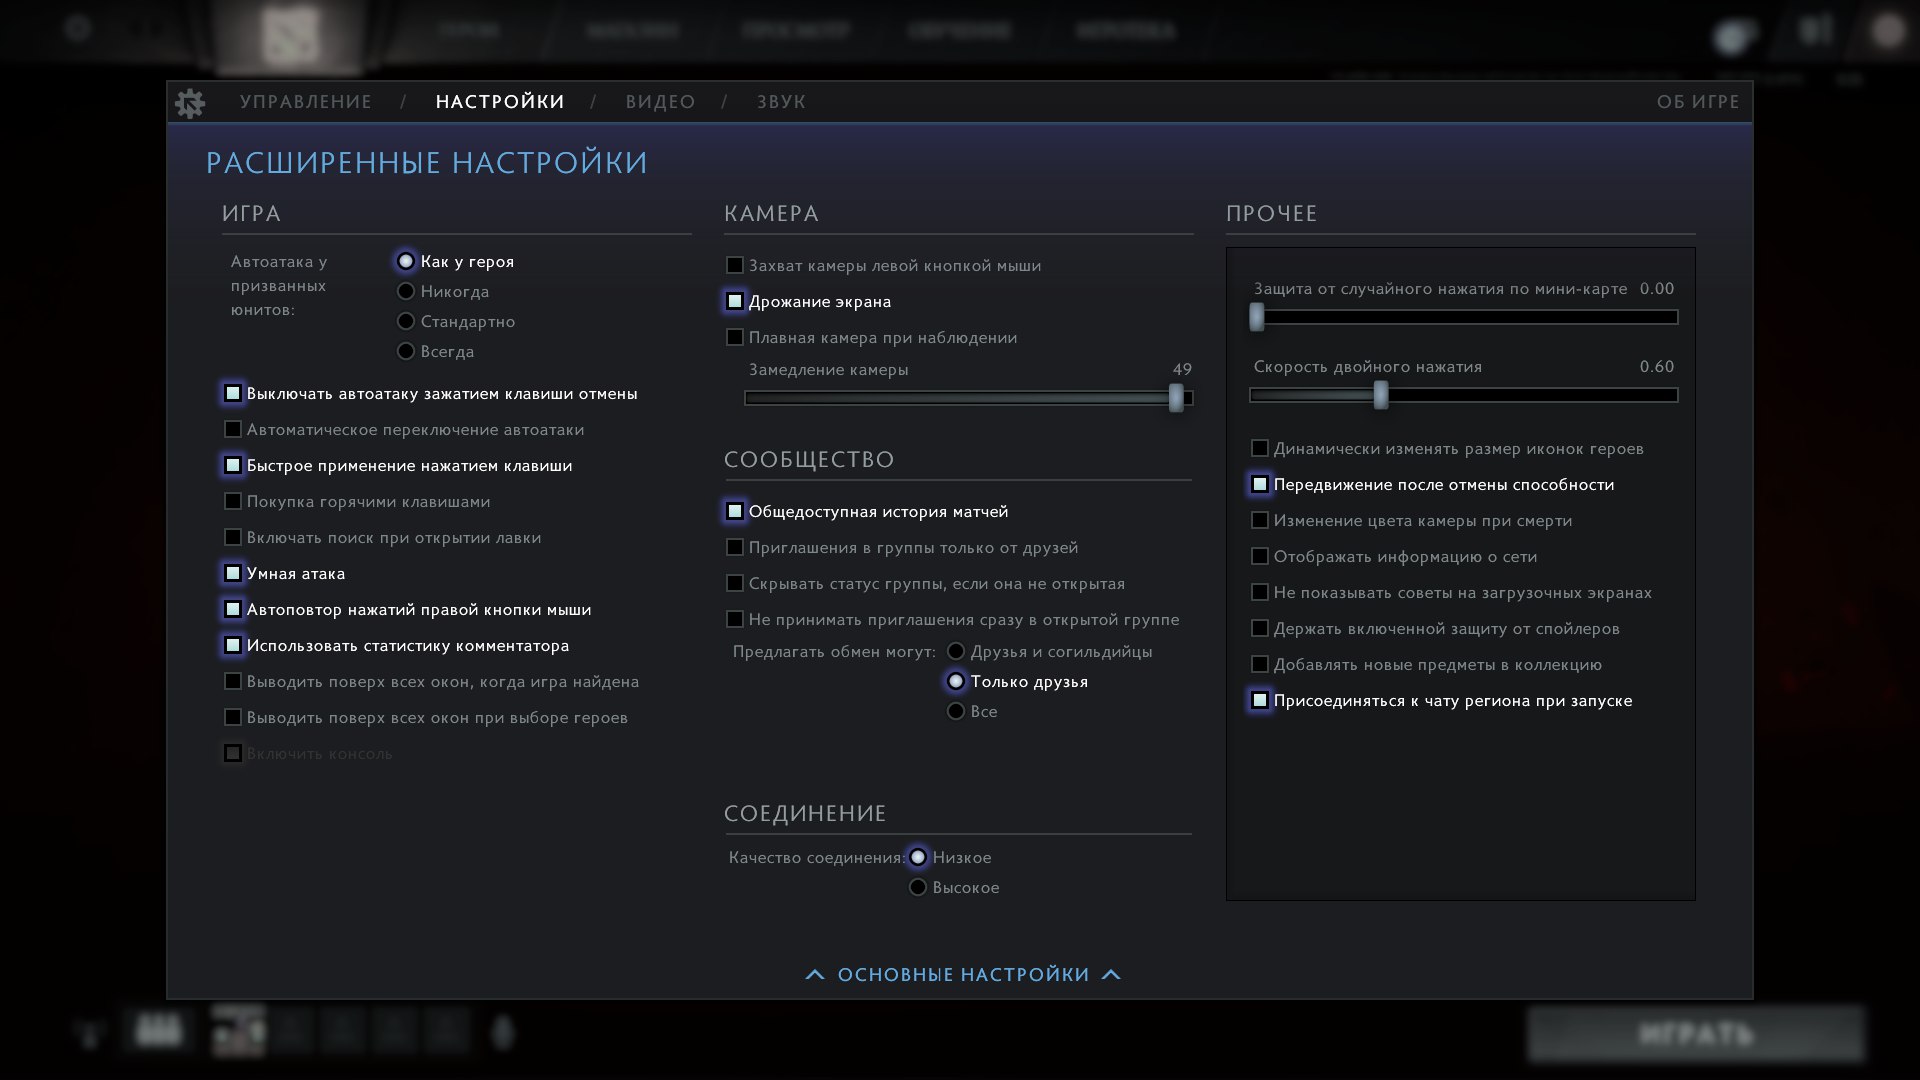Image resolution: width=1920 pixels, height=1080 pixels.
Task: Enable Отображать информацию о сети
Action: pyautogui.click(x=1260, y=557)
